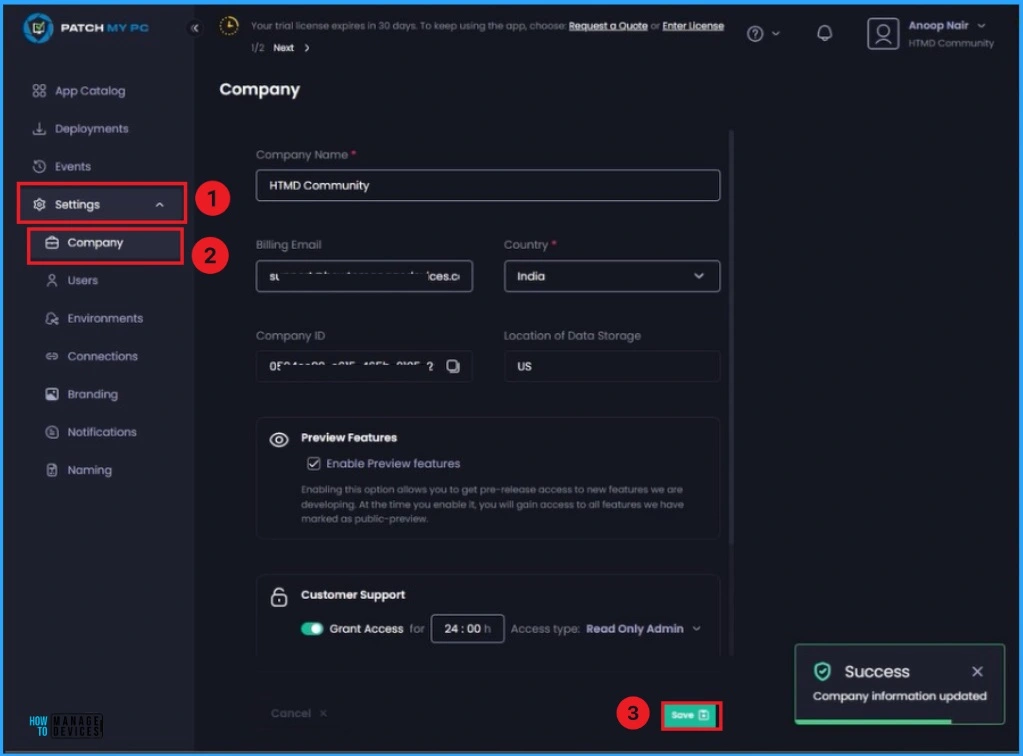Click the Deployments download icon
Image resolution: width=1023 pixels, height=756 pixels.
point(39,129)
